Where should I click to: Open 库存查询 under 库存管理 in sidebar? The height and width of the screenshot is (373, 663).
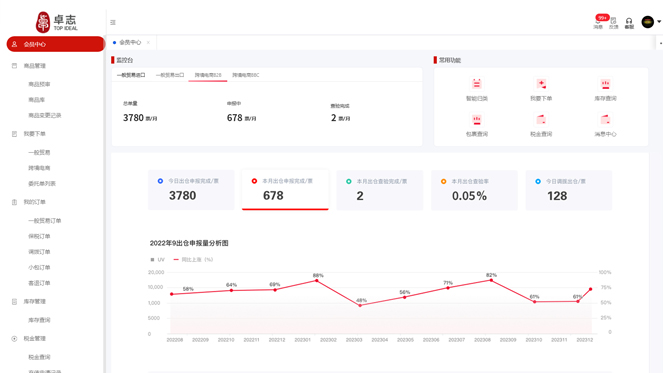(x=39, y=320)
